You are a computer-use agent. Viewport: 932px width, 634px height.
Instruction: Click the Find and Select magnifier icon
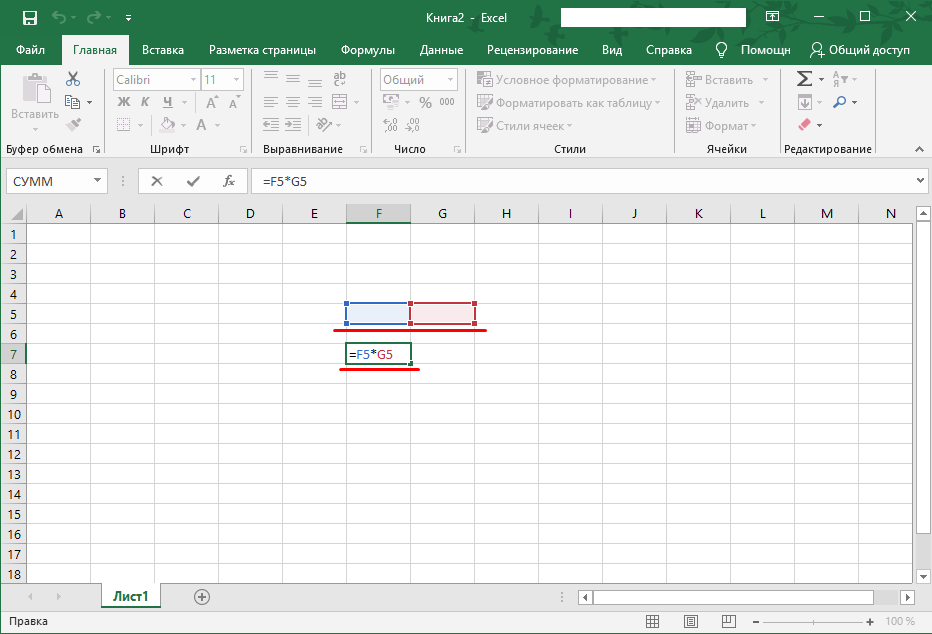click(839, 102)
